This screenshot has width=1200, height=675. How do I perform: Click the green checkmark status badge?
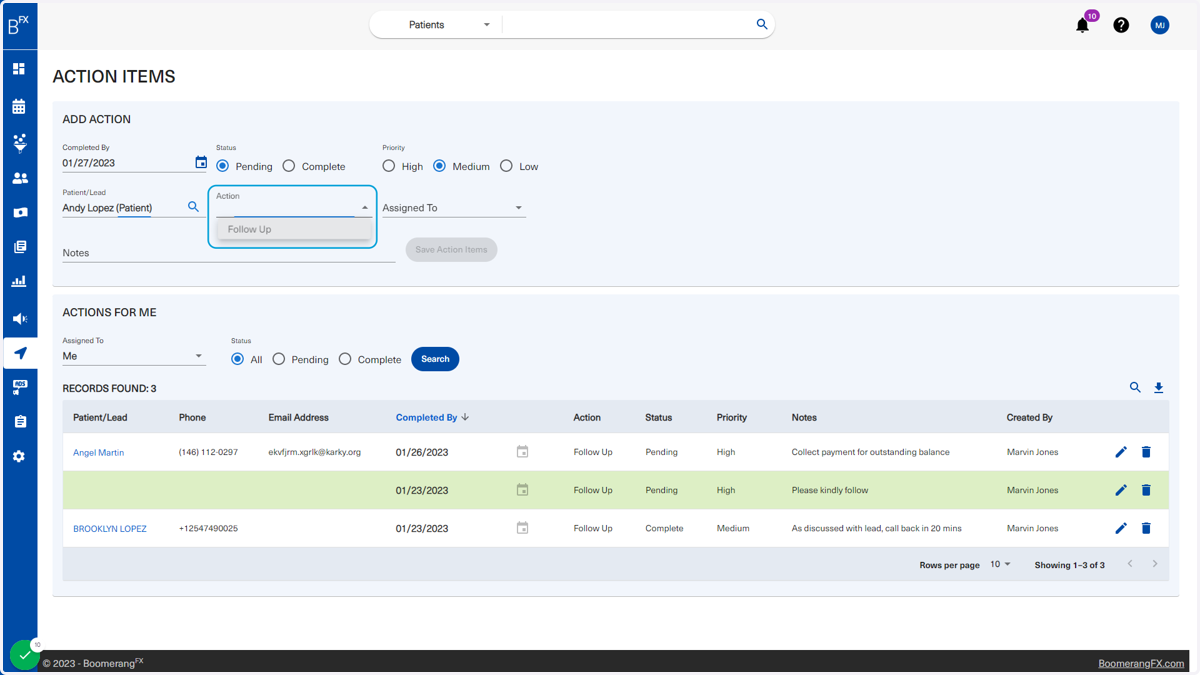pos(24,655)
